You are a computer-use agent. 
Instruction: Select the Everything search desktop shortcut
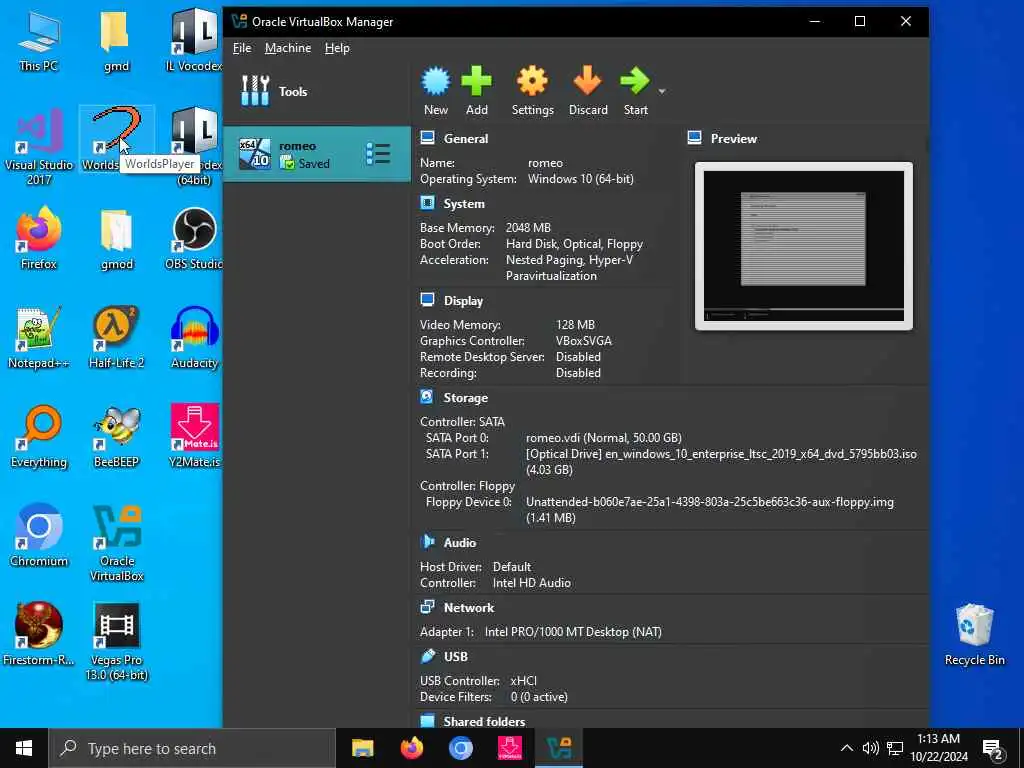(39, 437)
